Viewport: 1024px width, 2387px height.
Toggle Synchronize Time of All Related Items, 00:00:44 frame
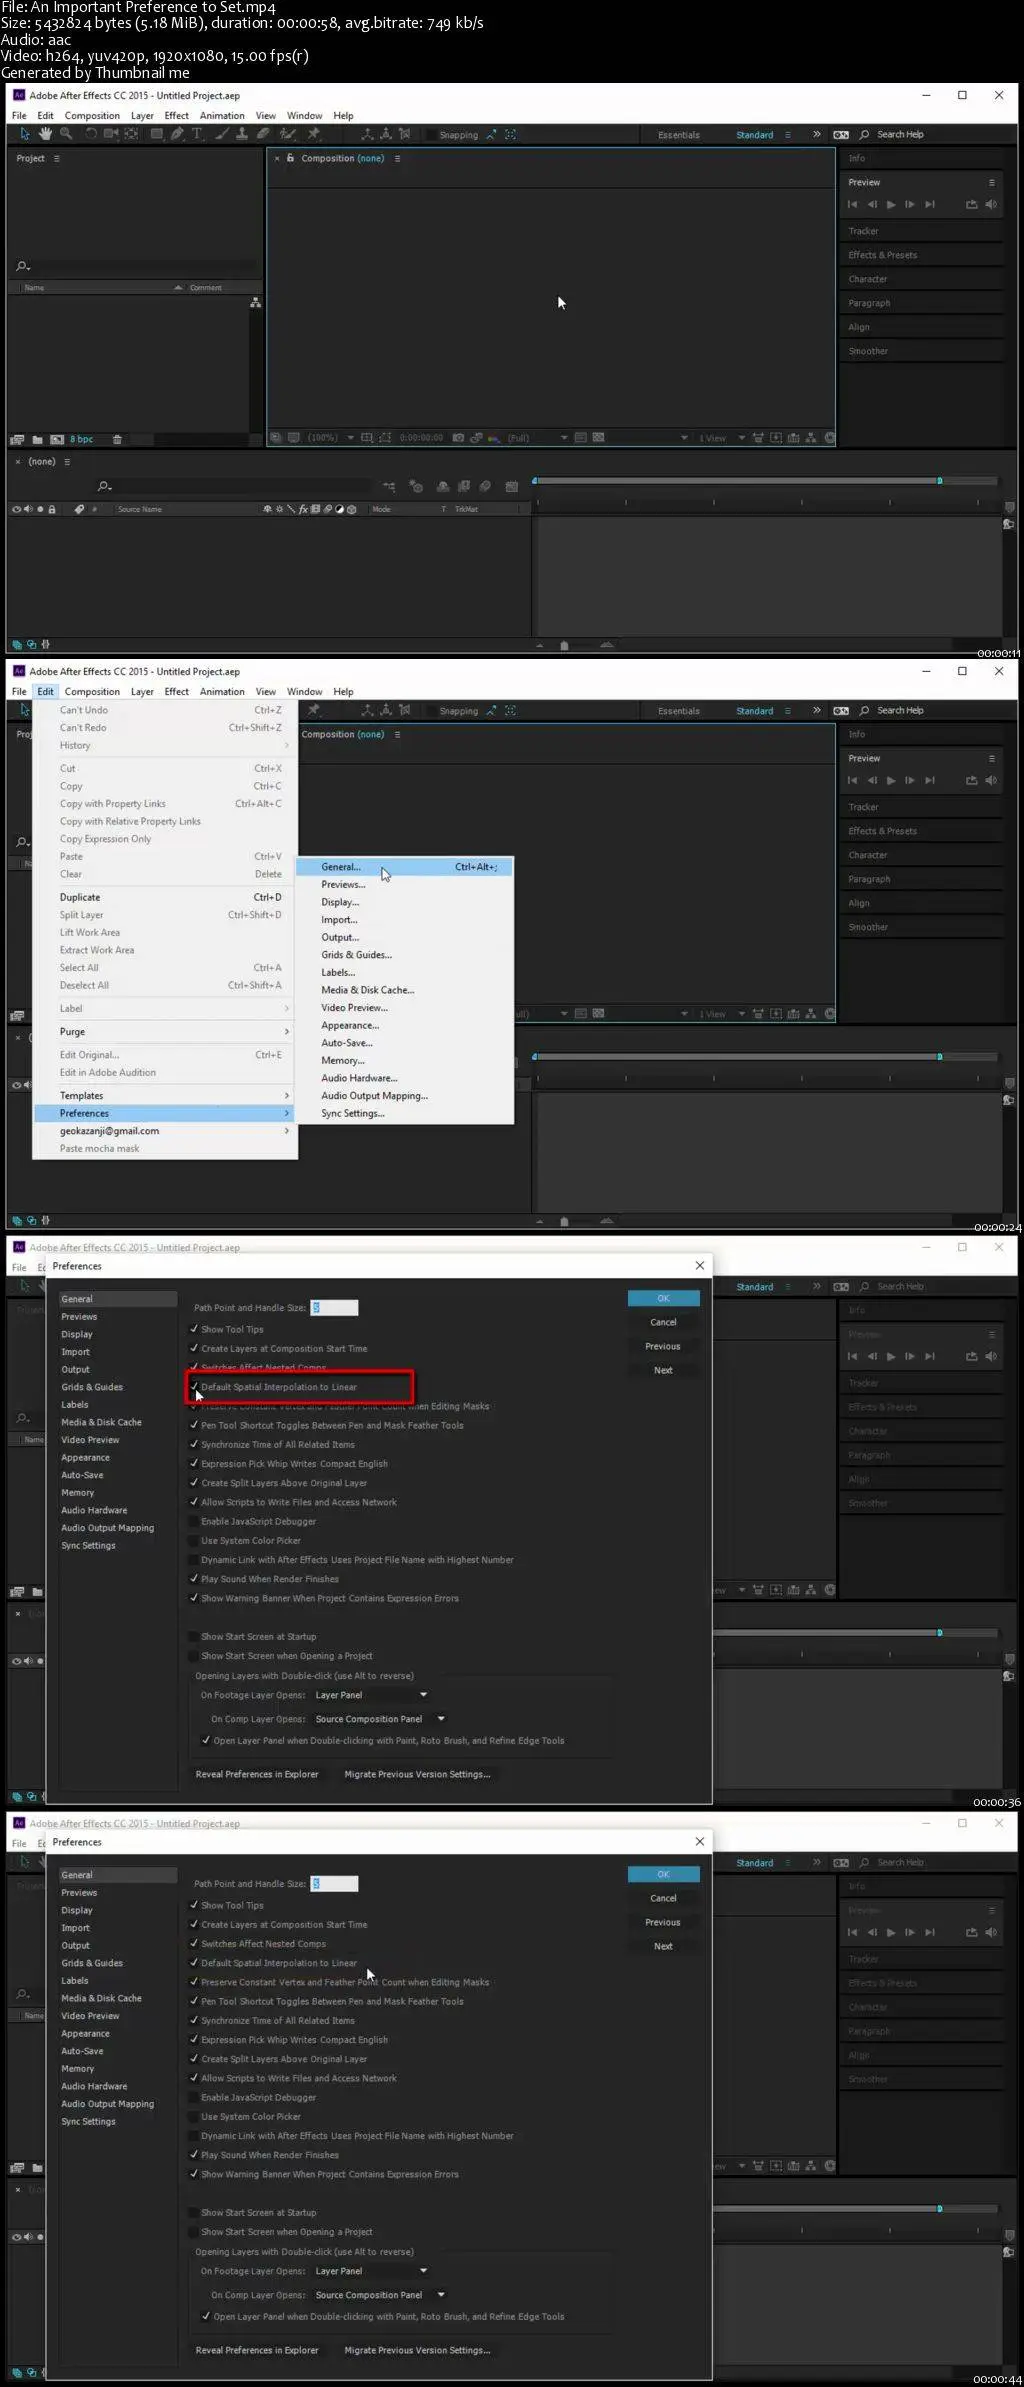click(x=194, y=2020)
